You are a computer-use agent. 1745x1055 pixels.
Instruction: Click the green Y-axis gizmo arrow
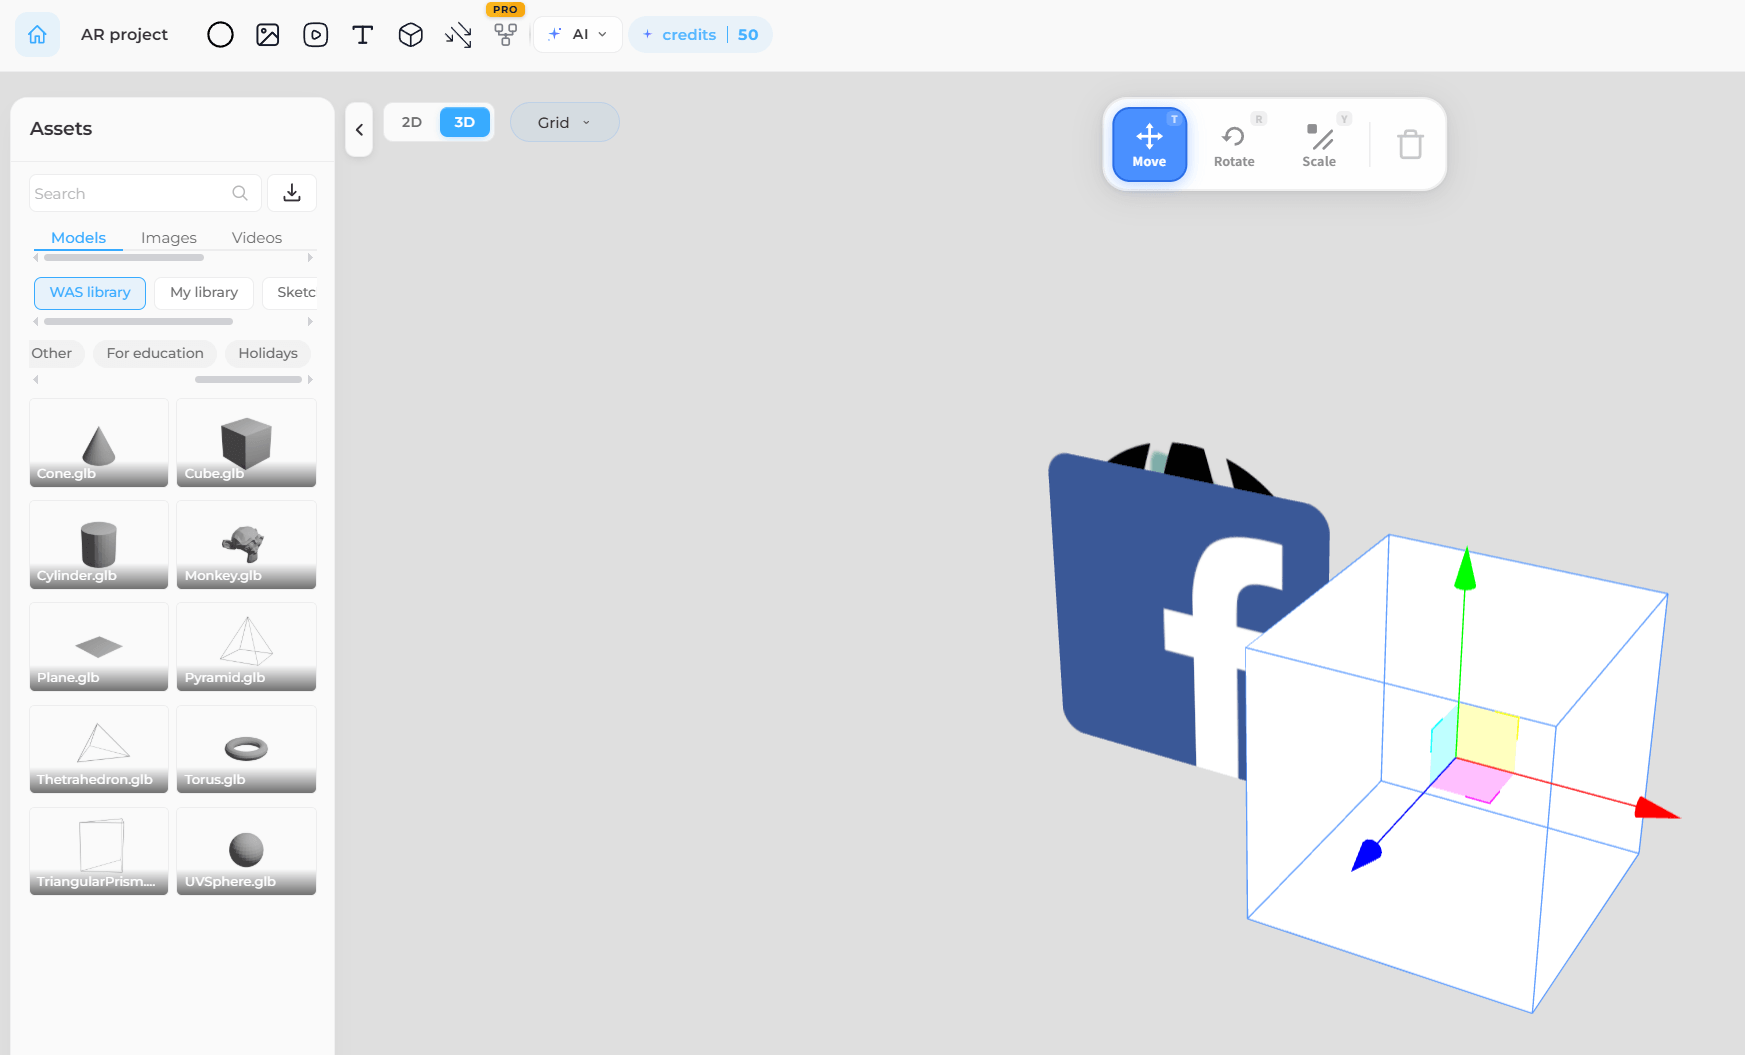[1465, 568]
